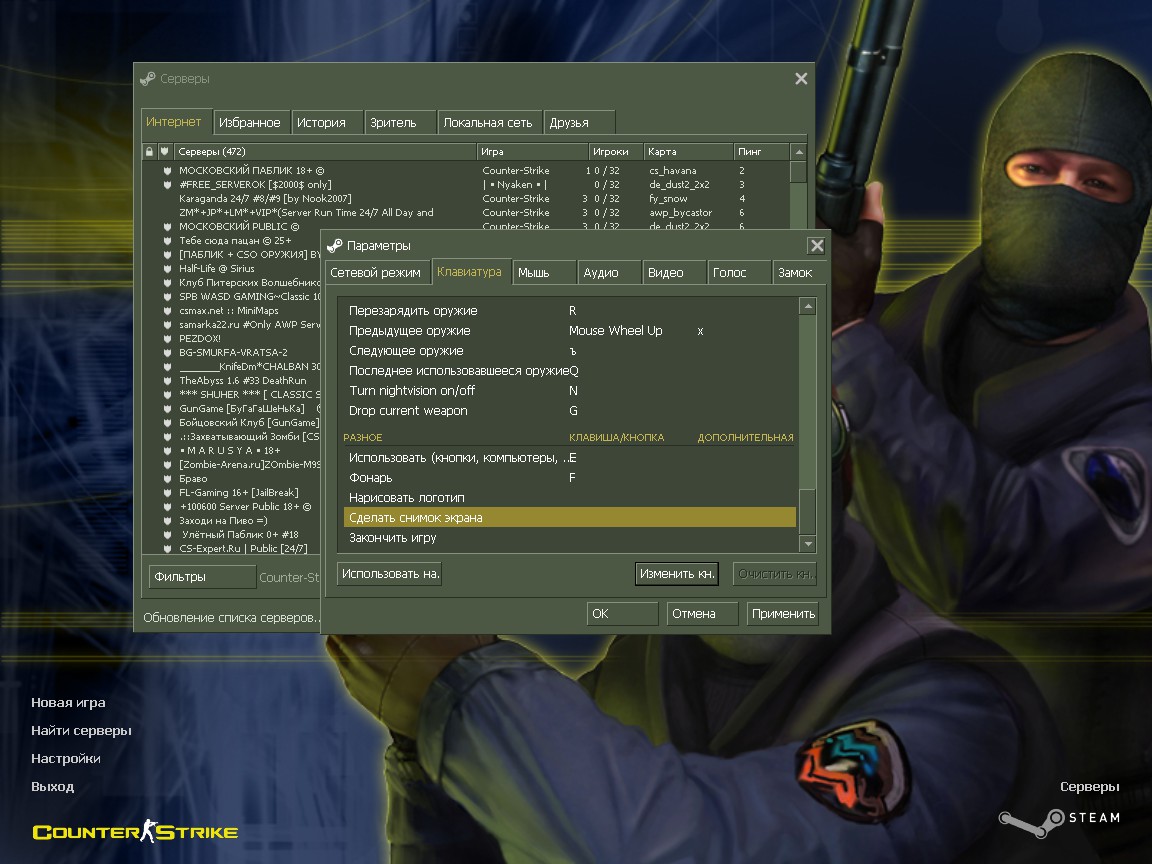Sort servers by the Карта column

tap(688, 151)
